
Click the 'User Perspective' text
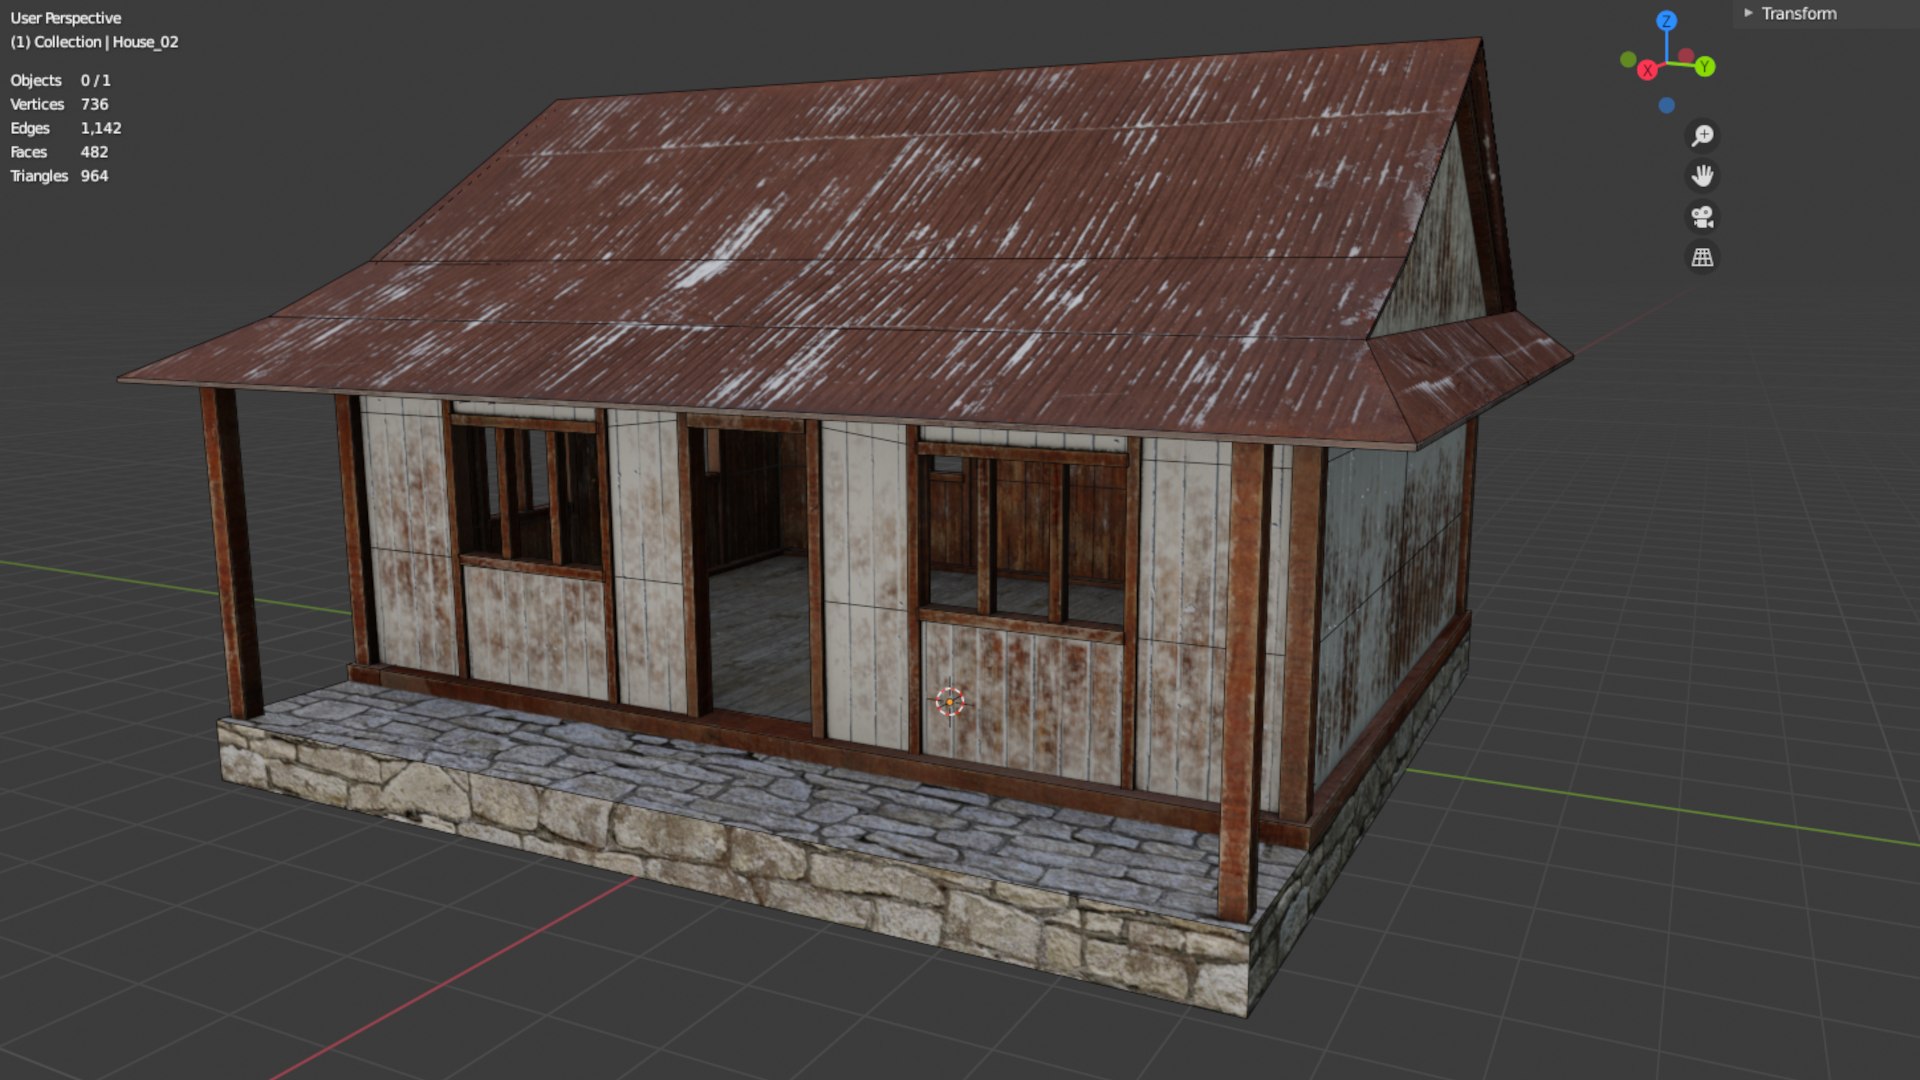[x=66, y=18]
